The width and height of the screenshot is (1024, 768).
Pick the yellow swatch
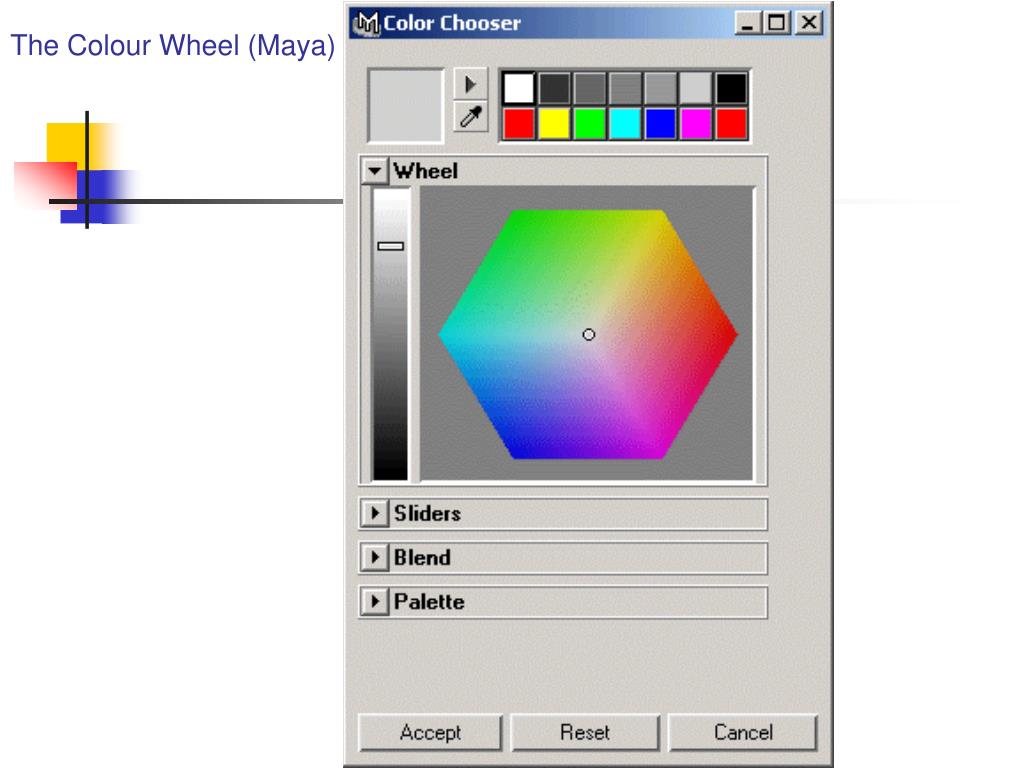coord(554,124)
